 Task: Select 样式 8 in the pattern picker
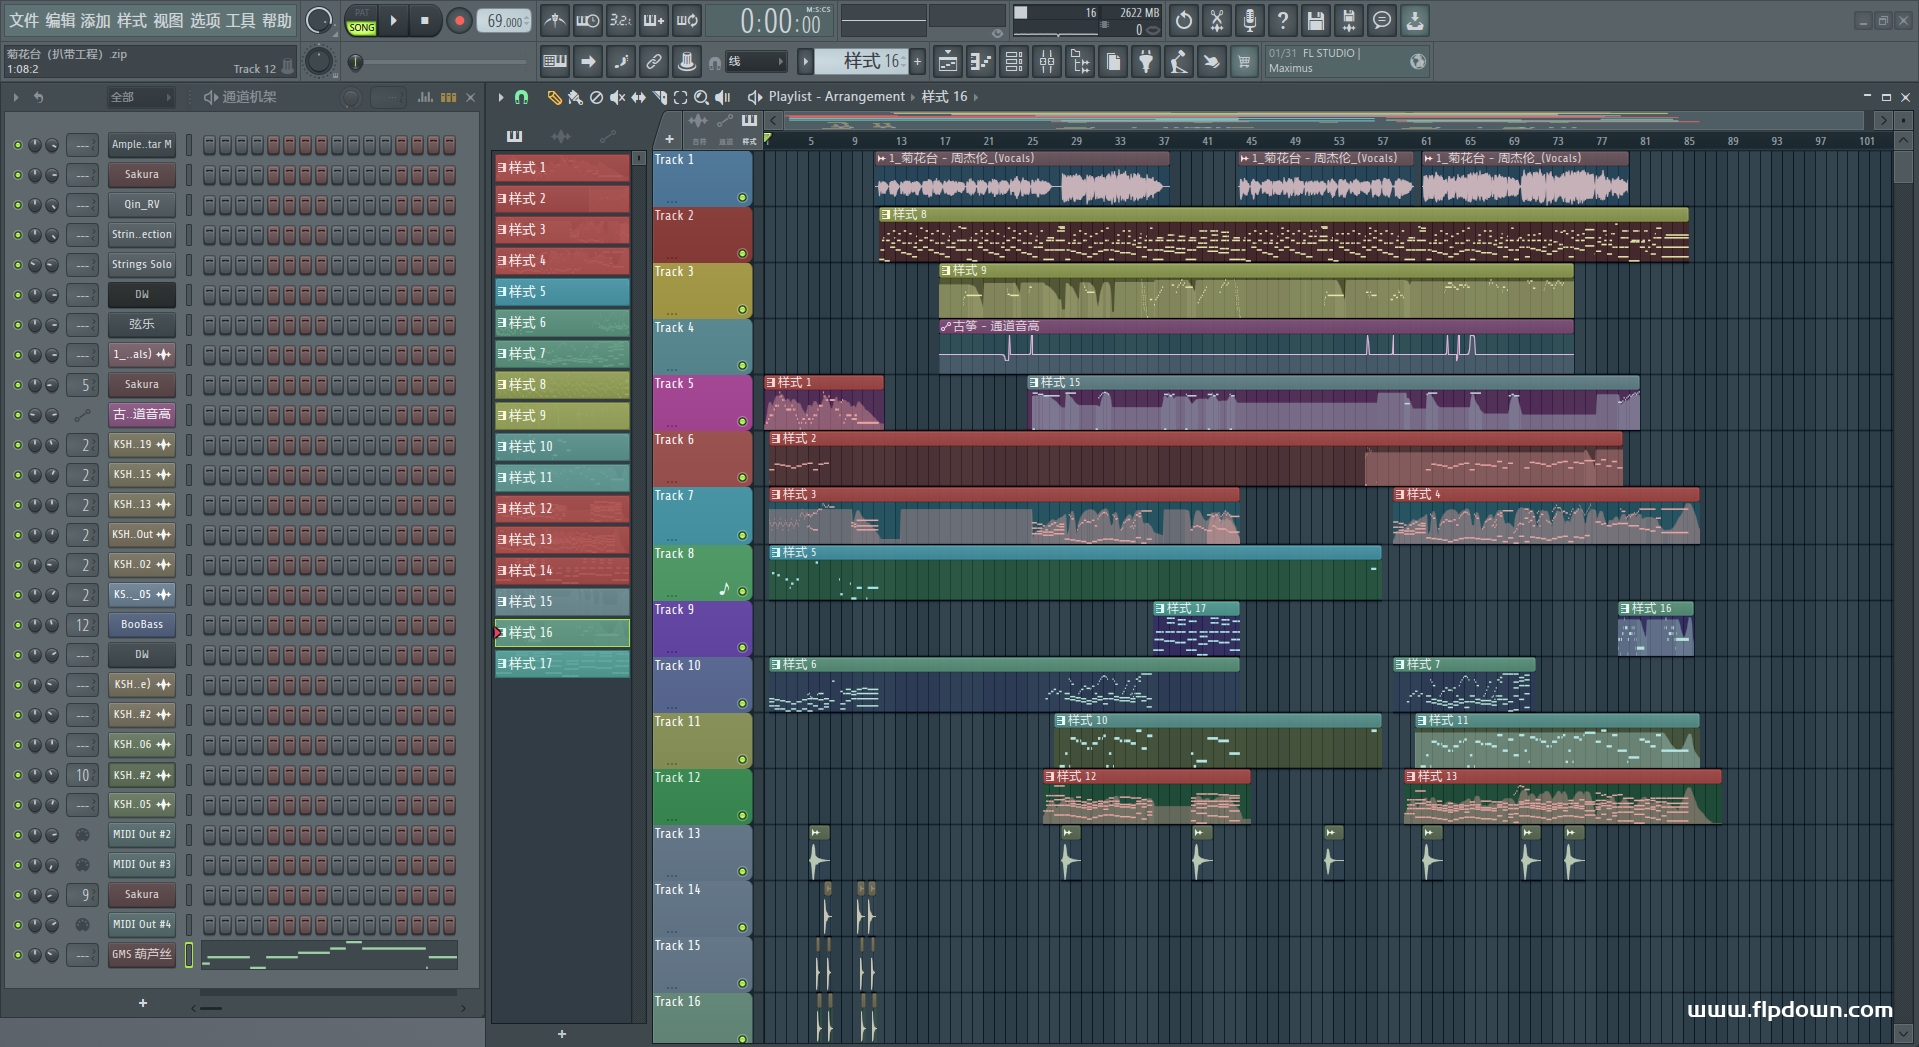coord(562,385)
